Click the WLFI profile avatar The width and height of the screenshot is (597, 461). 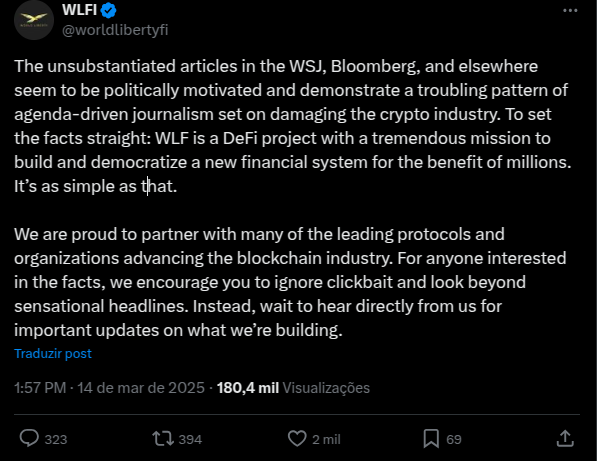pyautogui.click(x=34, y=20)
